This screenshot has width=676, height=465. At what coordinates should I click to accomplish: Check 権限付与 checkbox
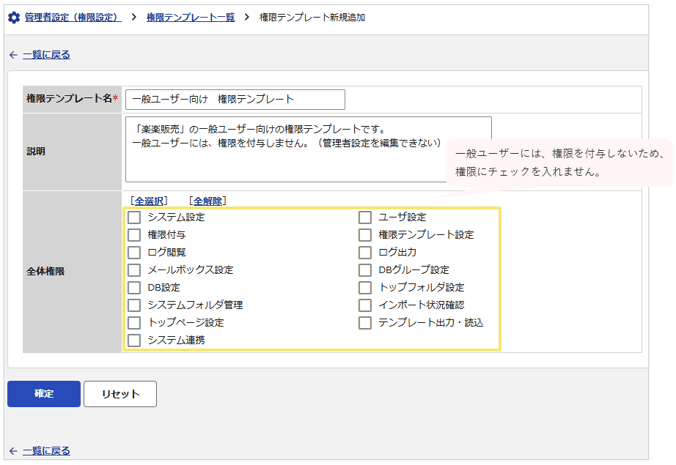134,235
